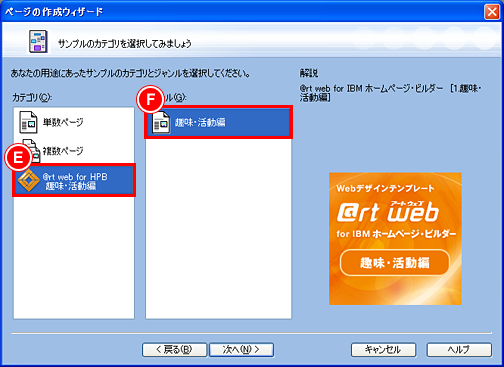
Task: Choose the 単数ページ category label
Action: (63, 122)
